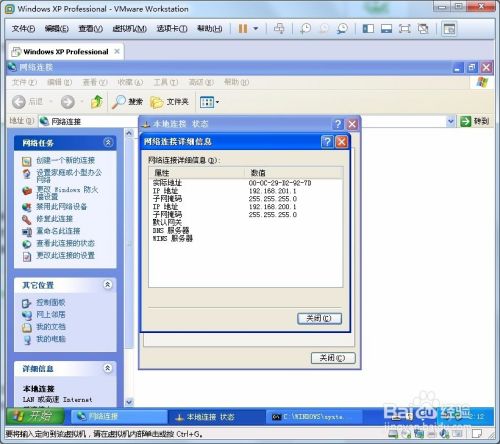Screen dimensions: 500x444
Task: Go up one folder level in 网络连接
Action: click(x=97, y=102)
